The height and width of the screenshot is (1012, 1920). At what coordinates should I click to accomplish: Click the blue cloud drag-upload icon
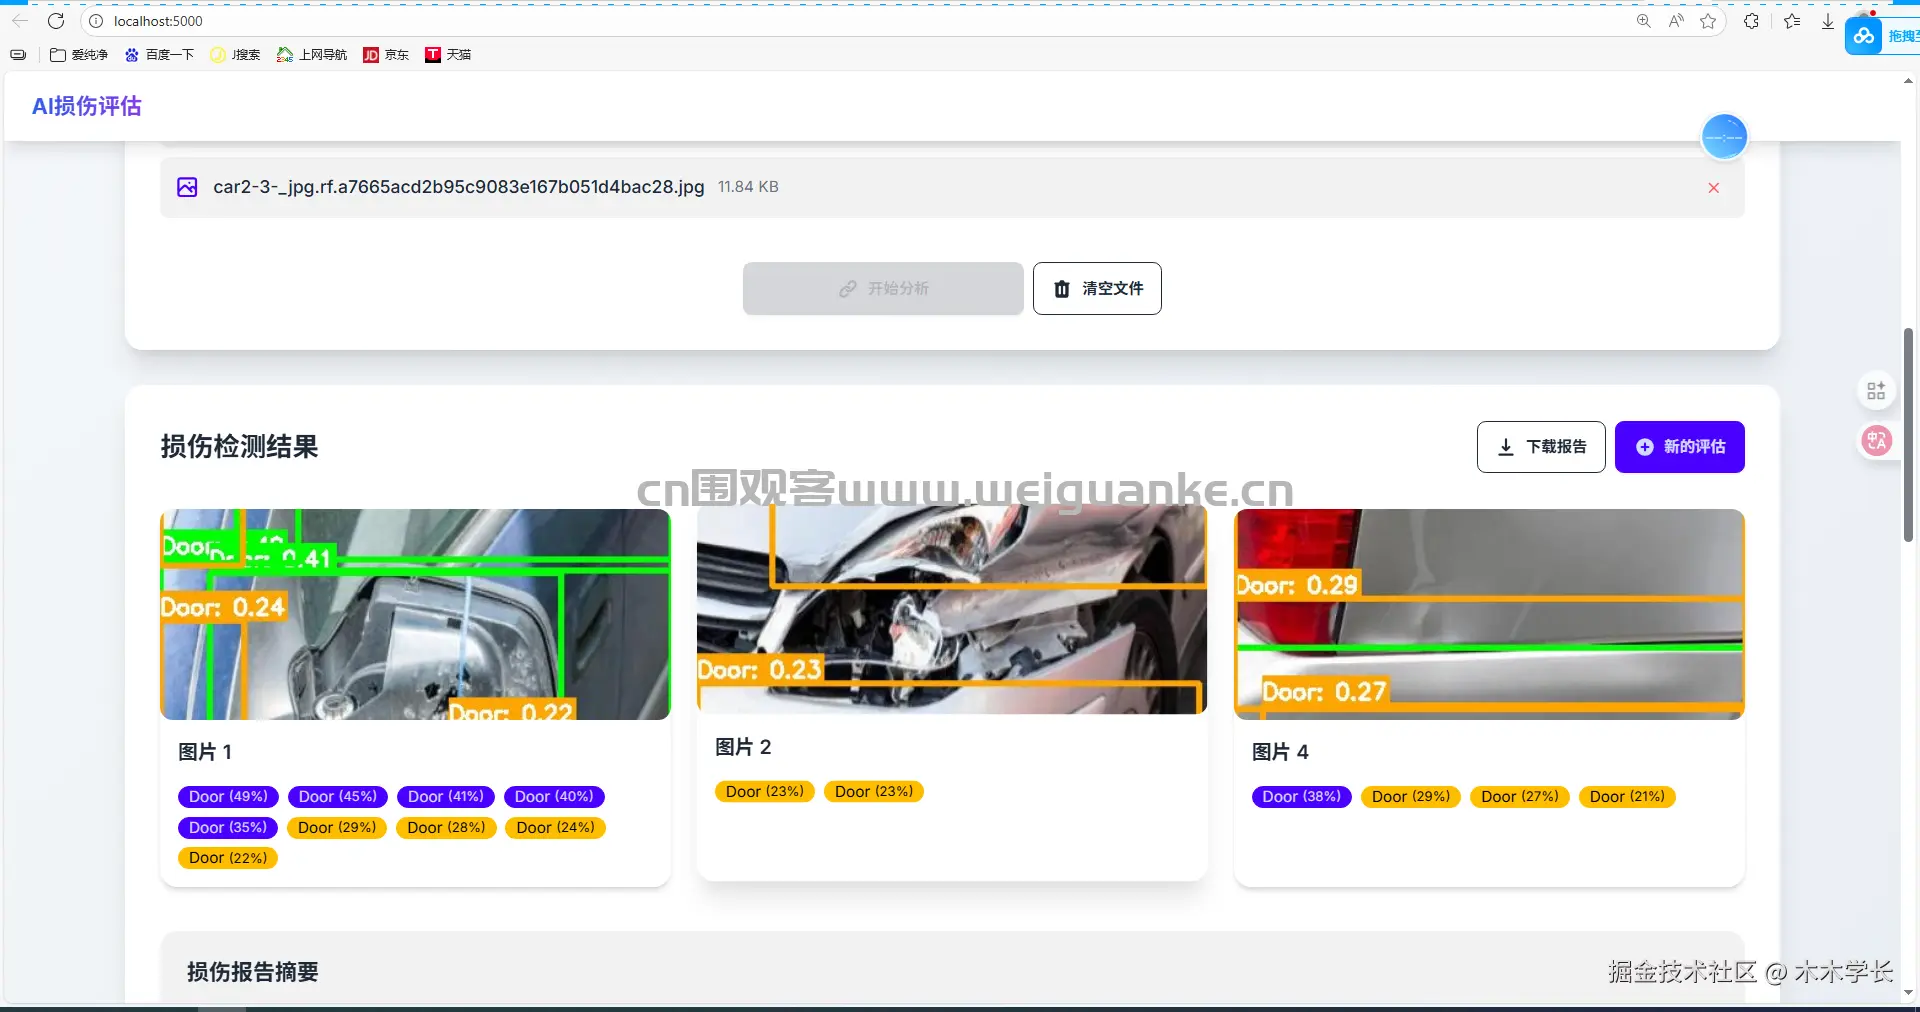[x=1863, y=36]
